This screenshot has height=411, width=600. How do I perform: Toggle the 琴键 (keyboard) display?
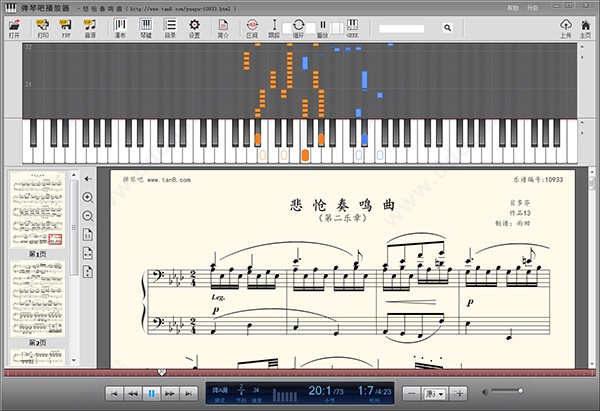tap(146, 25)
